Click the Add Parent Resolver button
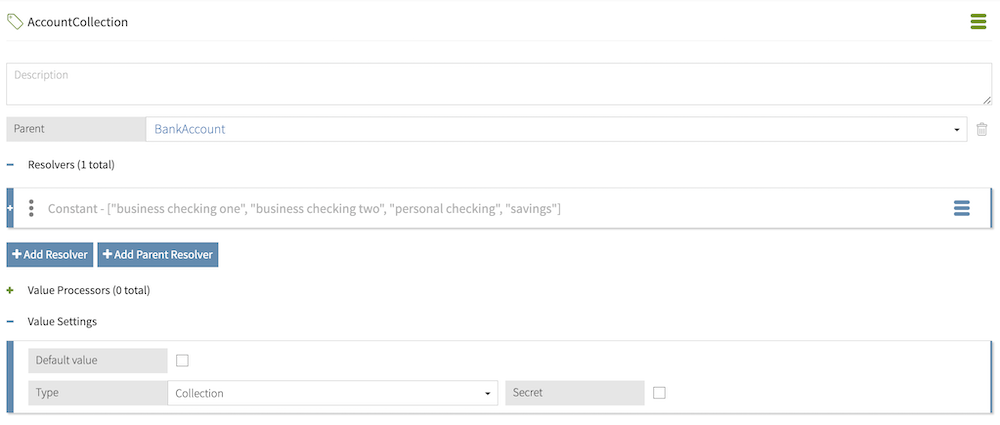This screenshot has height=425, width=1000. [x=157, y=255]
